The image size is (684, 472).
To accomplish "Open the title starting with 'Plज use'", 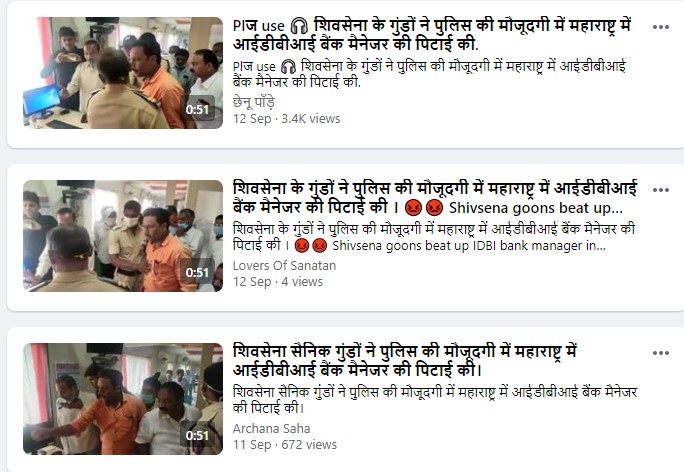I will [432, 35].
